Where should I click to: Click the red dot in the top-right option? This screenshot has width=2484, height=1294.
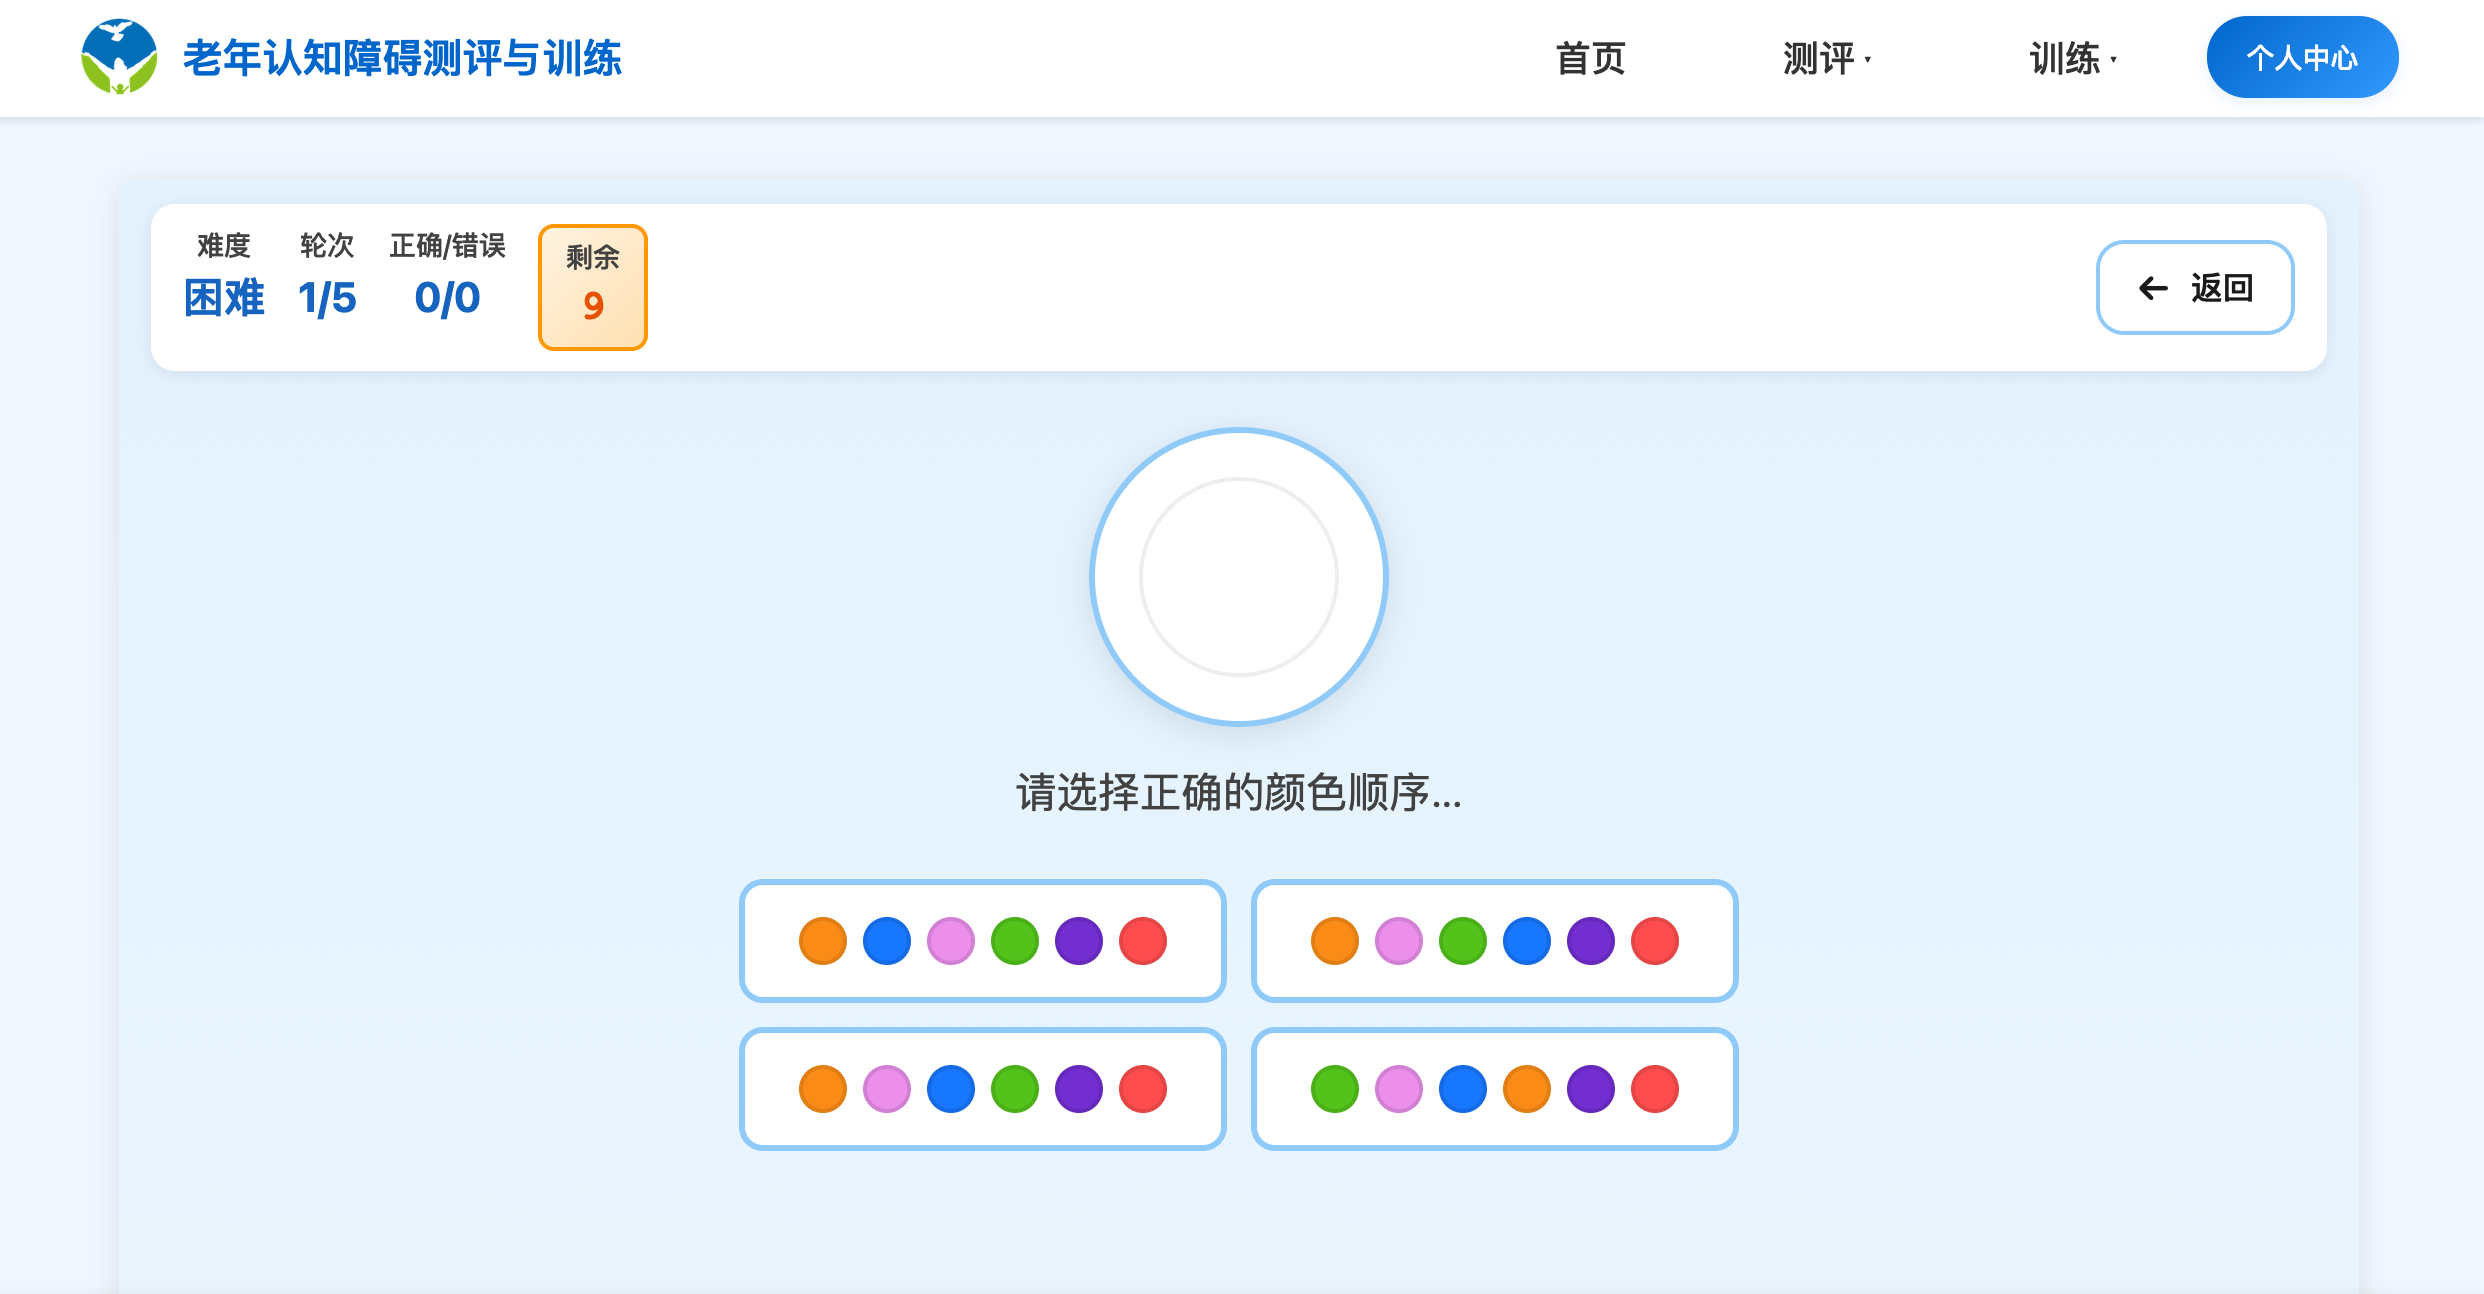pyautogui.click(x=1655, y=940)
